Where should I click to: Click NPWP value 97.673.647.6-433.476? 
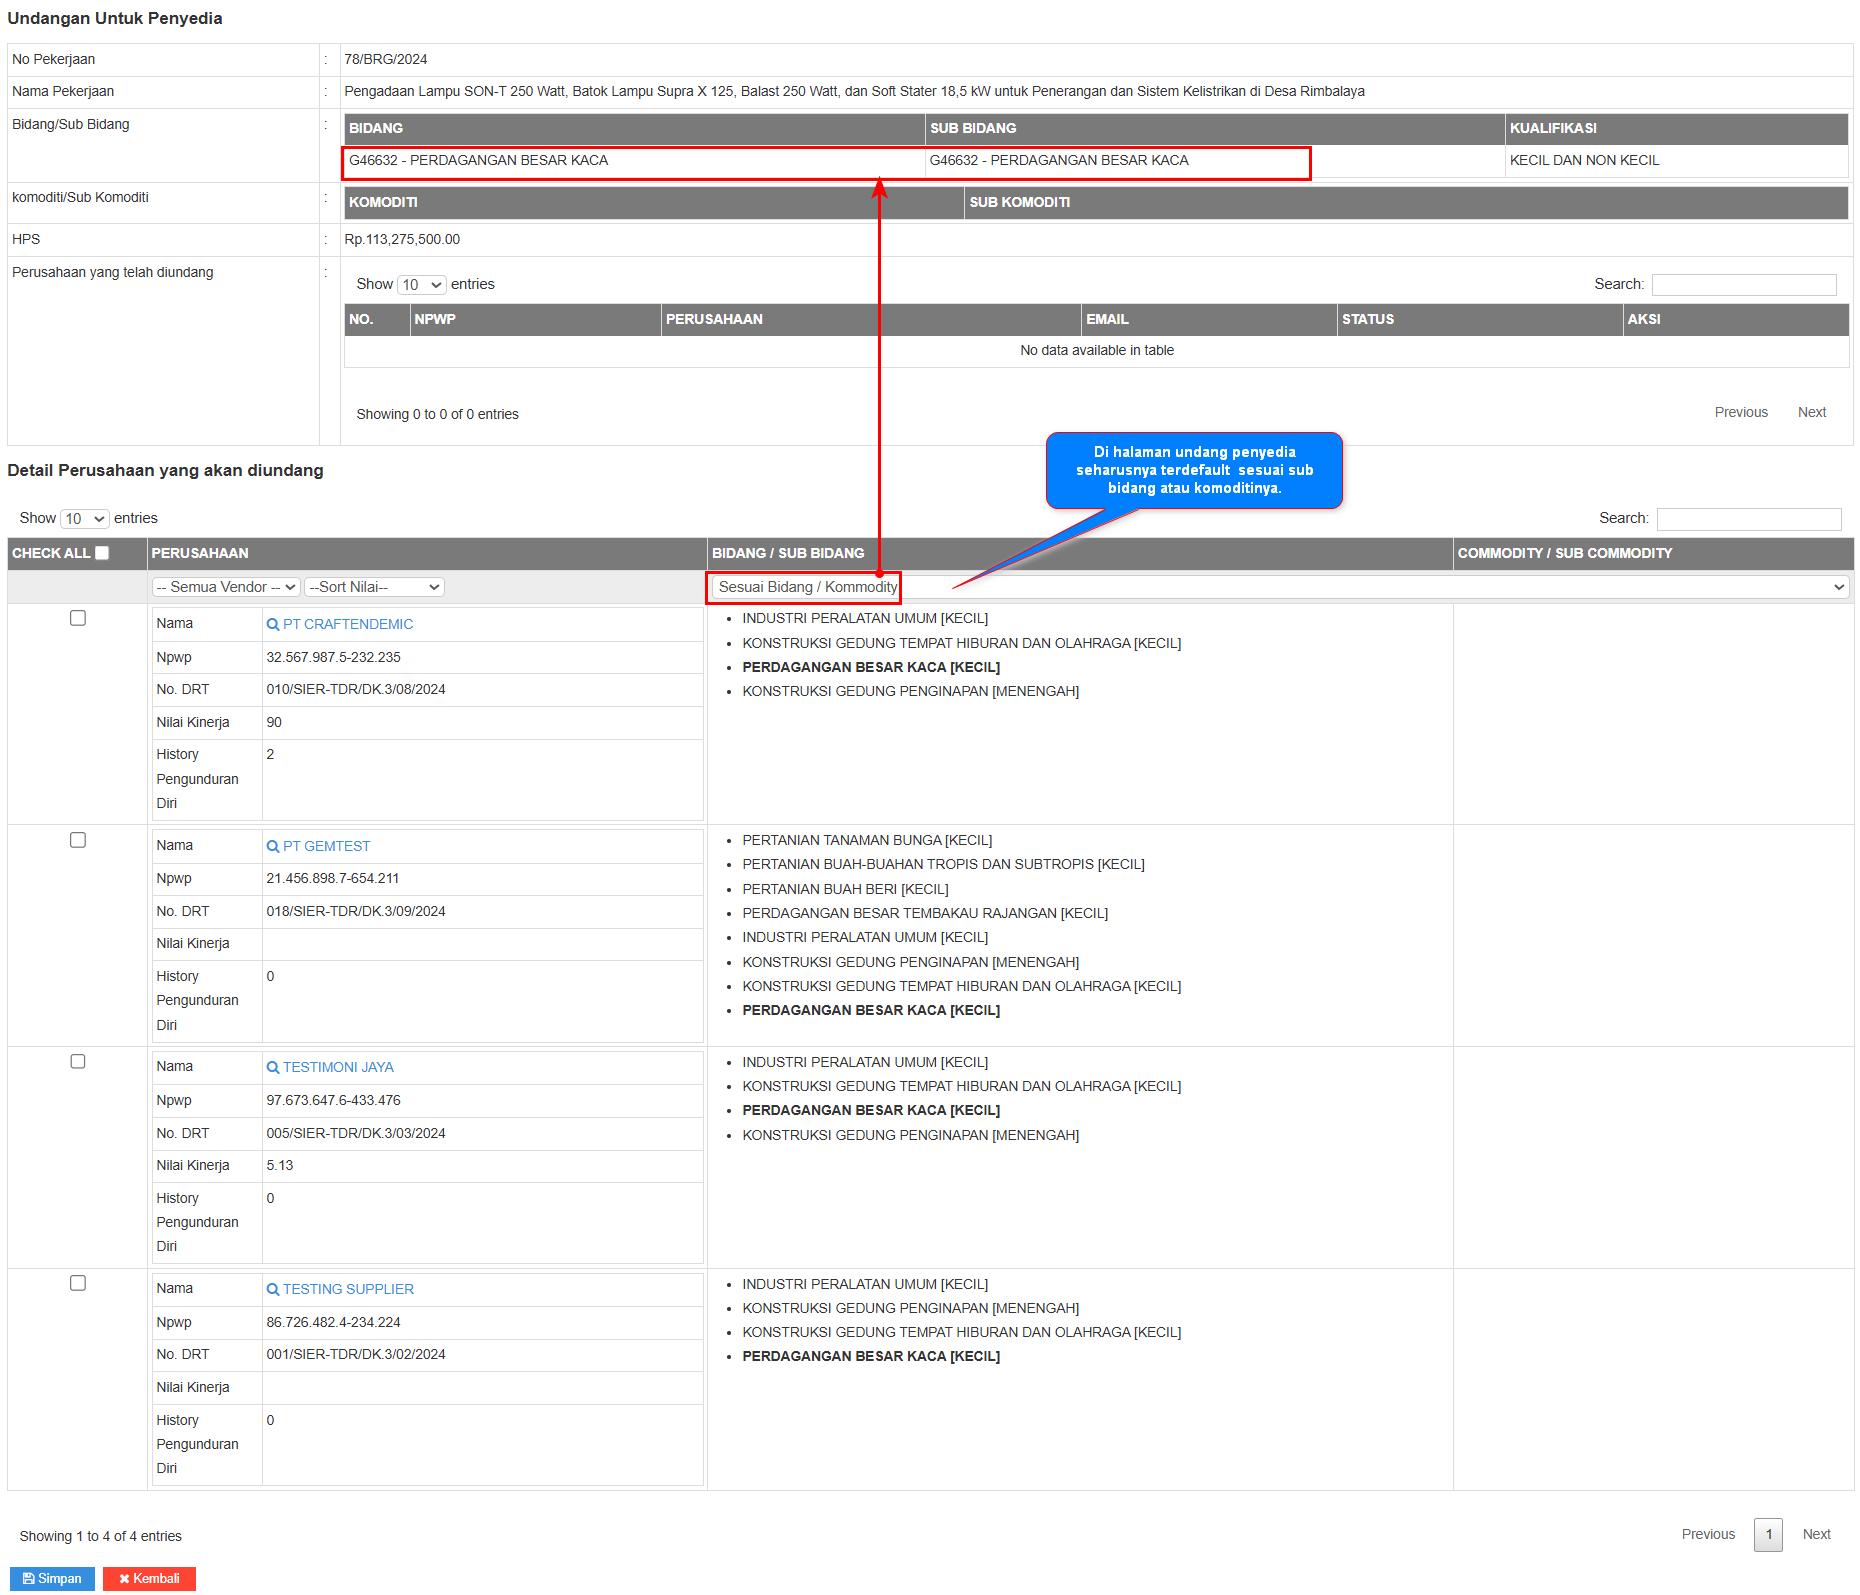(x=333, y=1101)
